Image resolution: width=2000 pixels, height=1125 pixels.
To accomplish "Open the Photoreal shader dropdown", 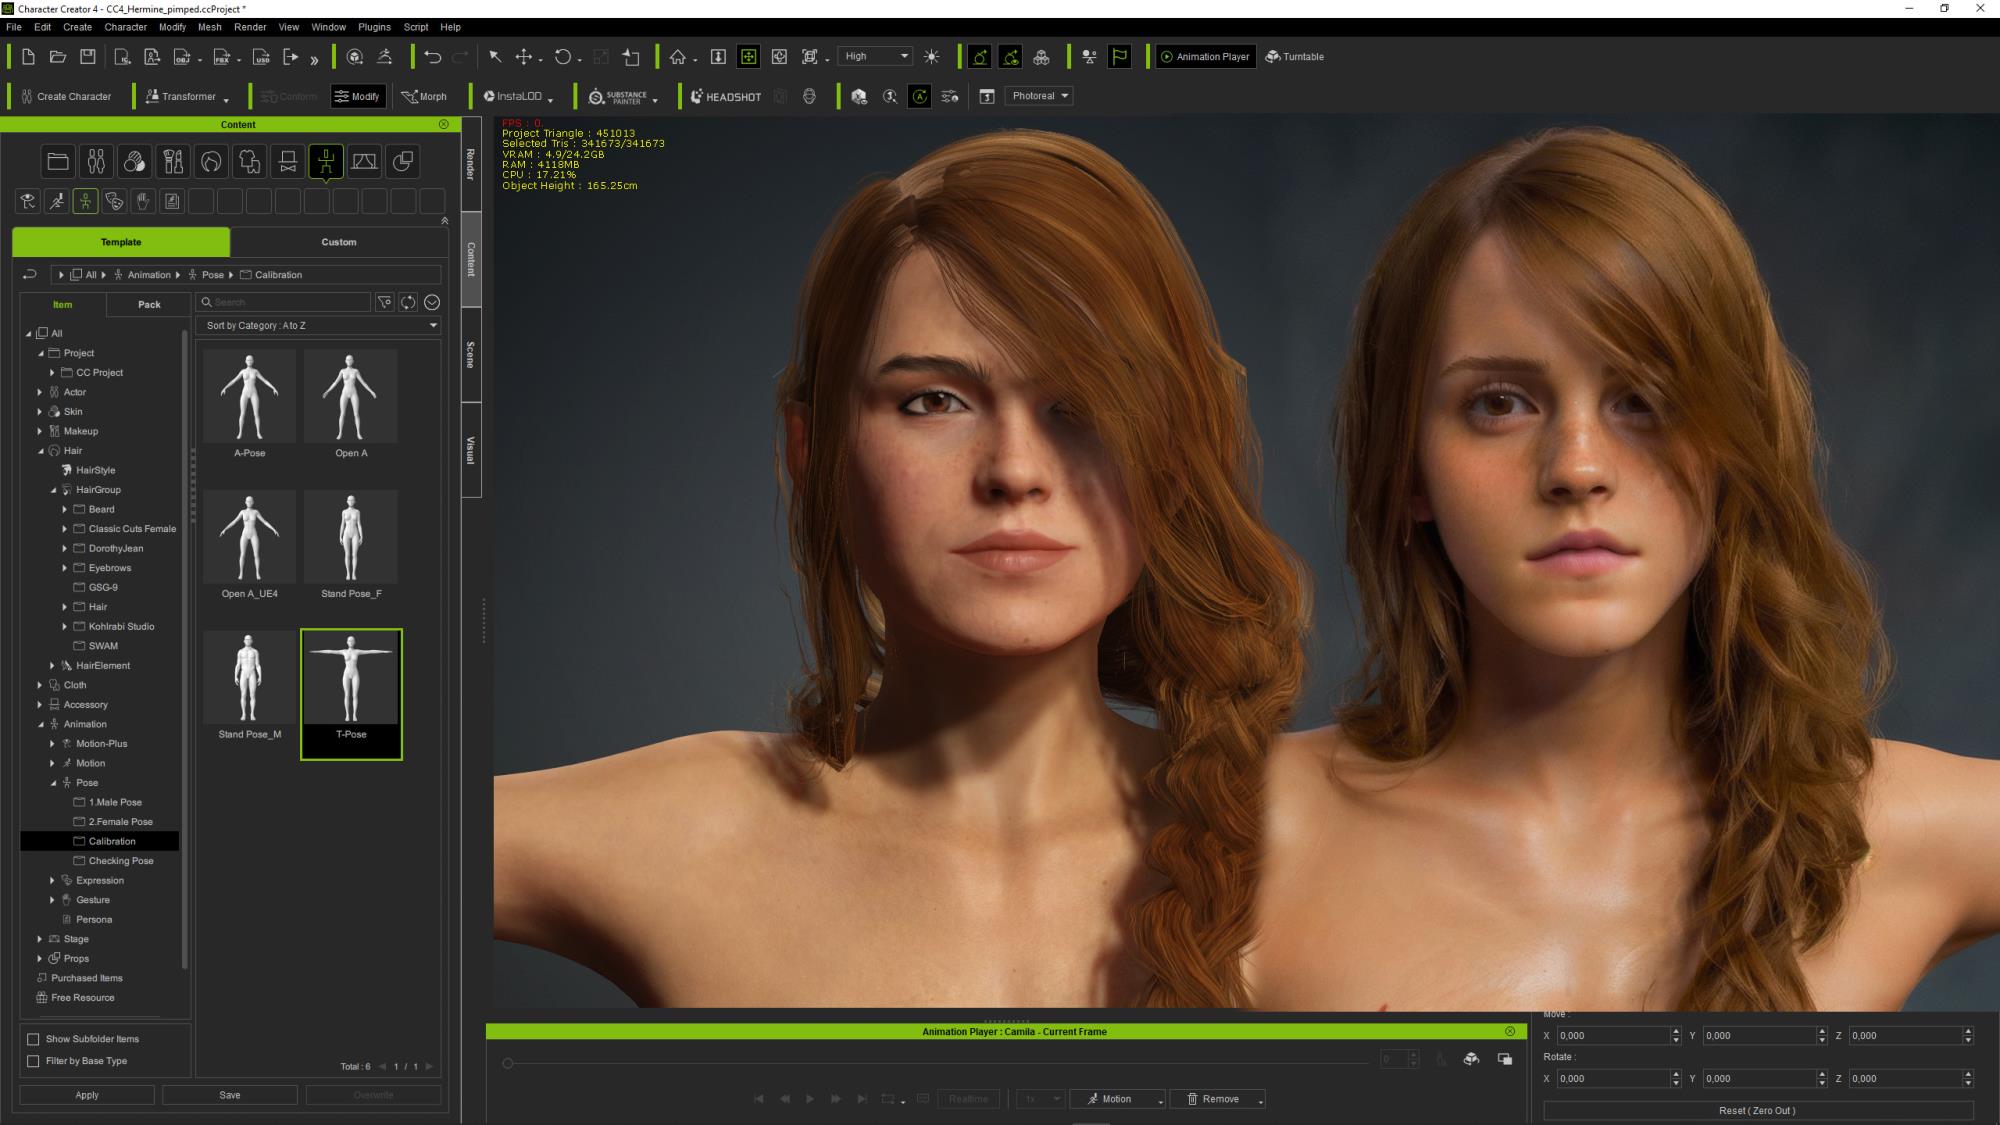I will pos(1040,96).
